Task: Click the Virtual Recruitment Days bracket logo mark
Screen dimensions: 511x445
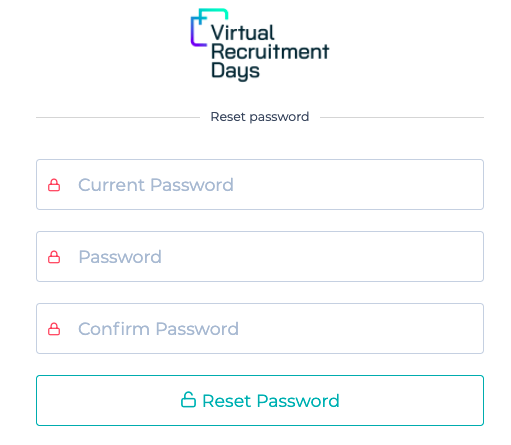Action: (209, 27)
